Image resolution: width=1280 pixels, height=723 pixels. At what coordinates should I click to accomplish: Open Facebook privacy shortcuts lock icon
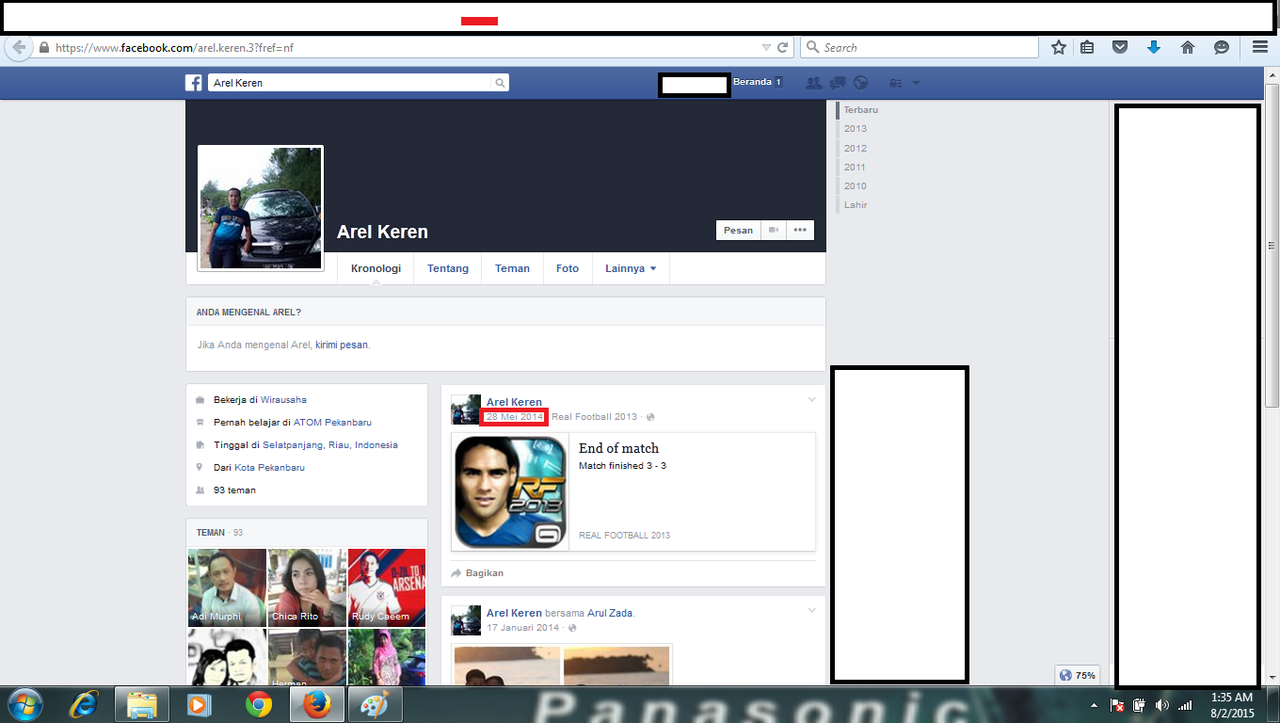(x=895, y=83)
